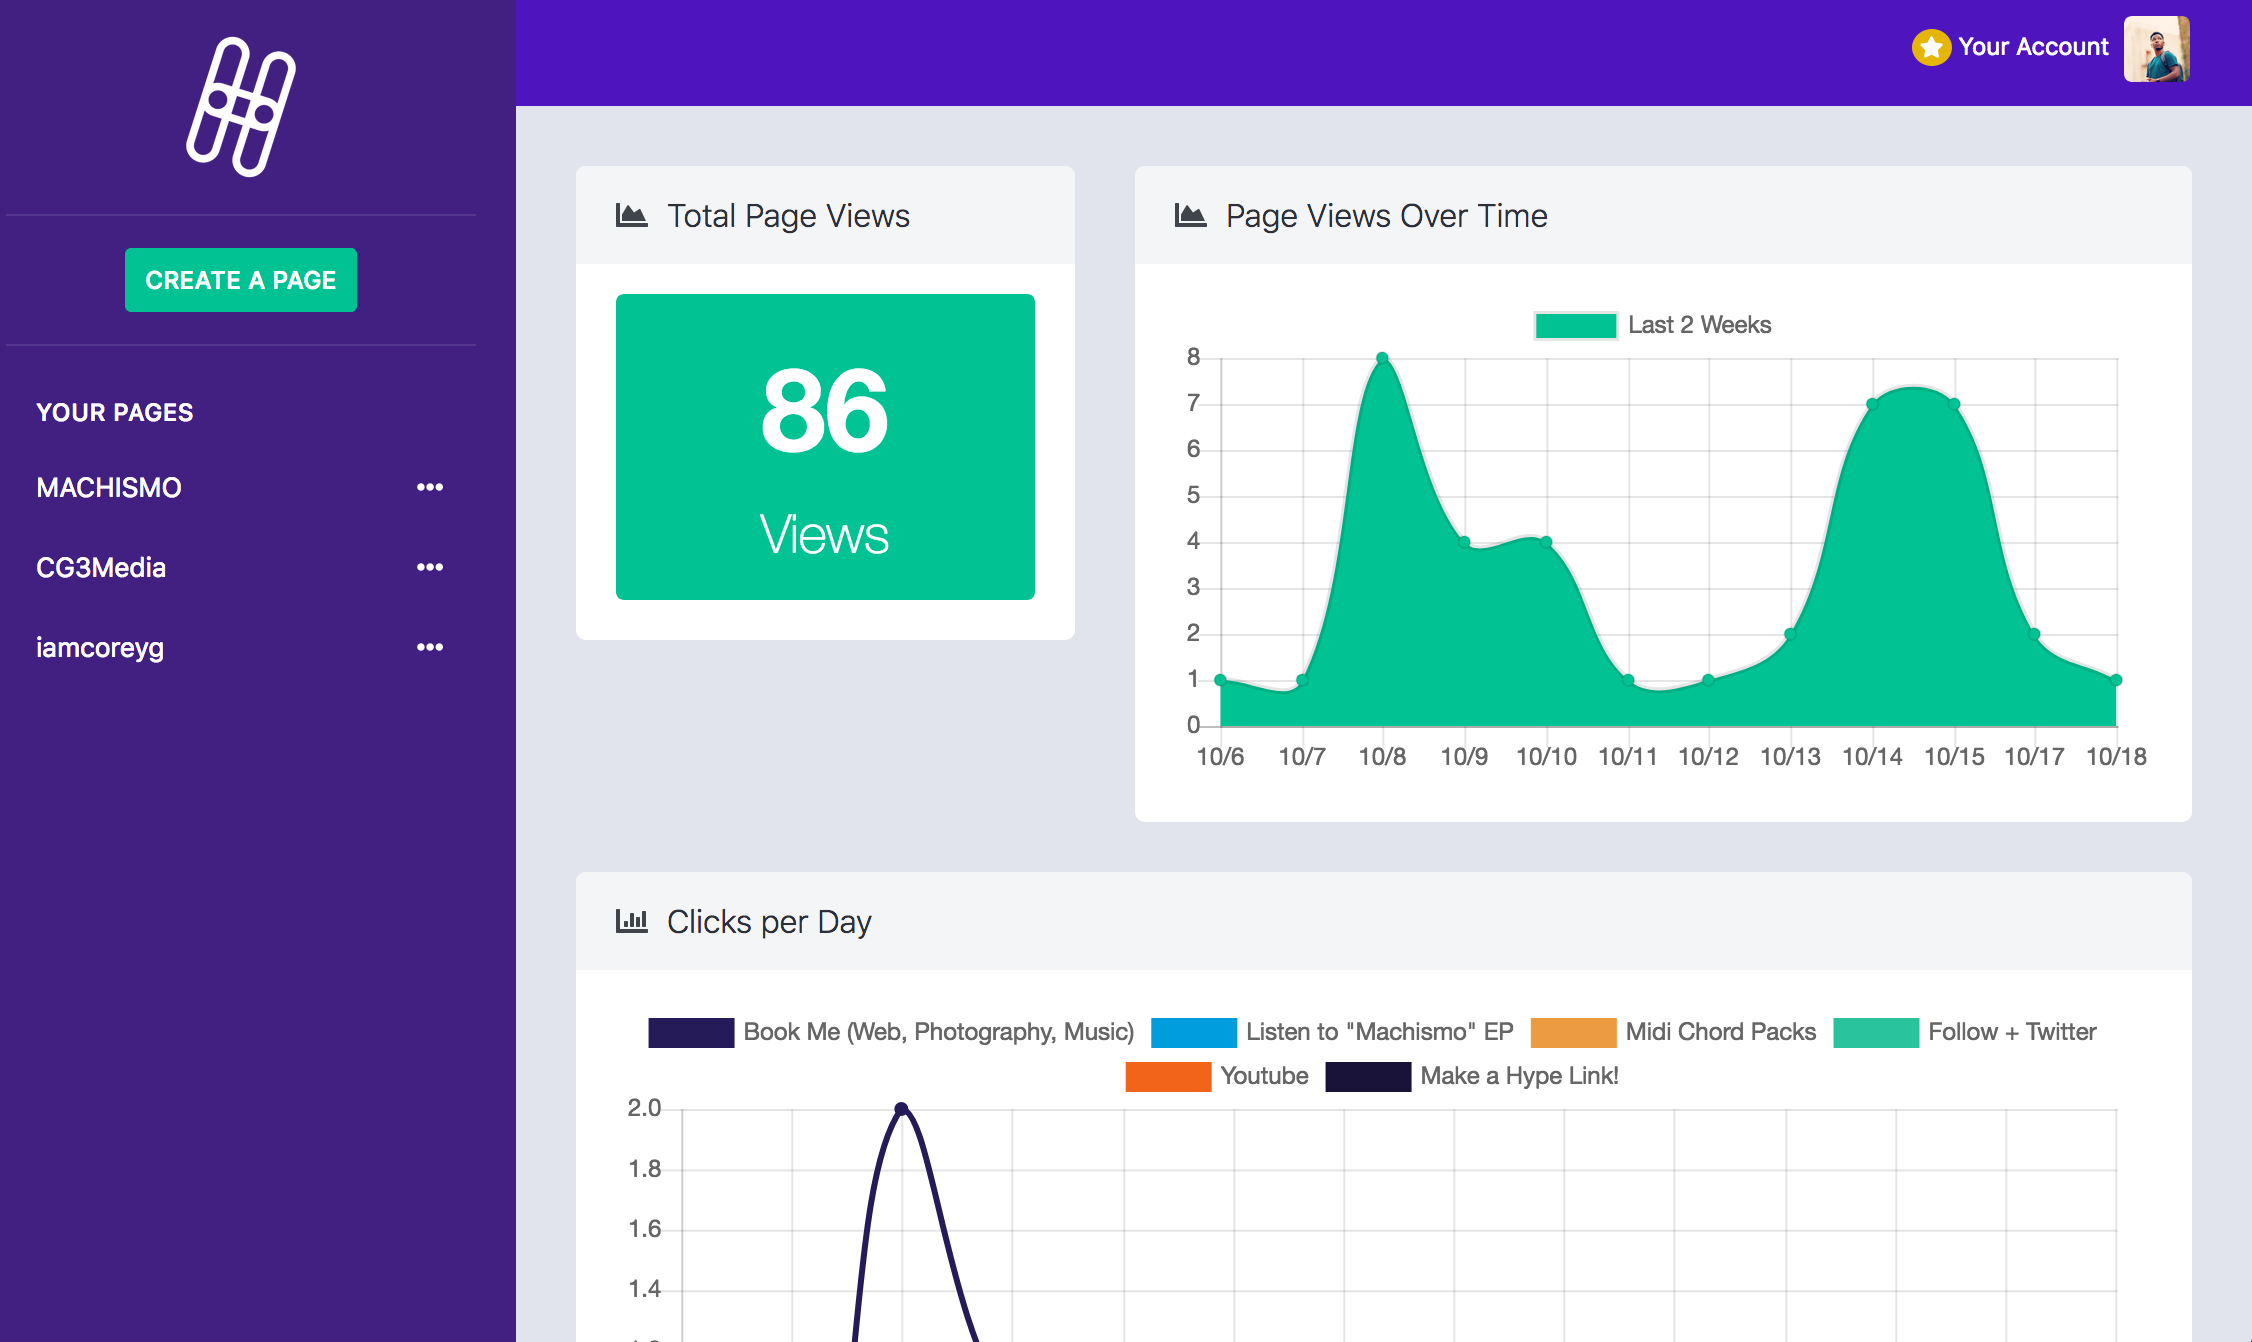2252x1342 pixels.
Task: Click the 10/8 peak data point
Action: pos(1381,356)
